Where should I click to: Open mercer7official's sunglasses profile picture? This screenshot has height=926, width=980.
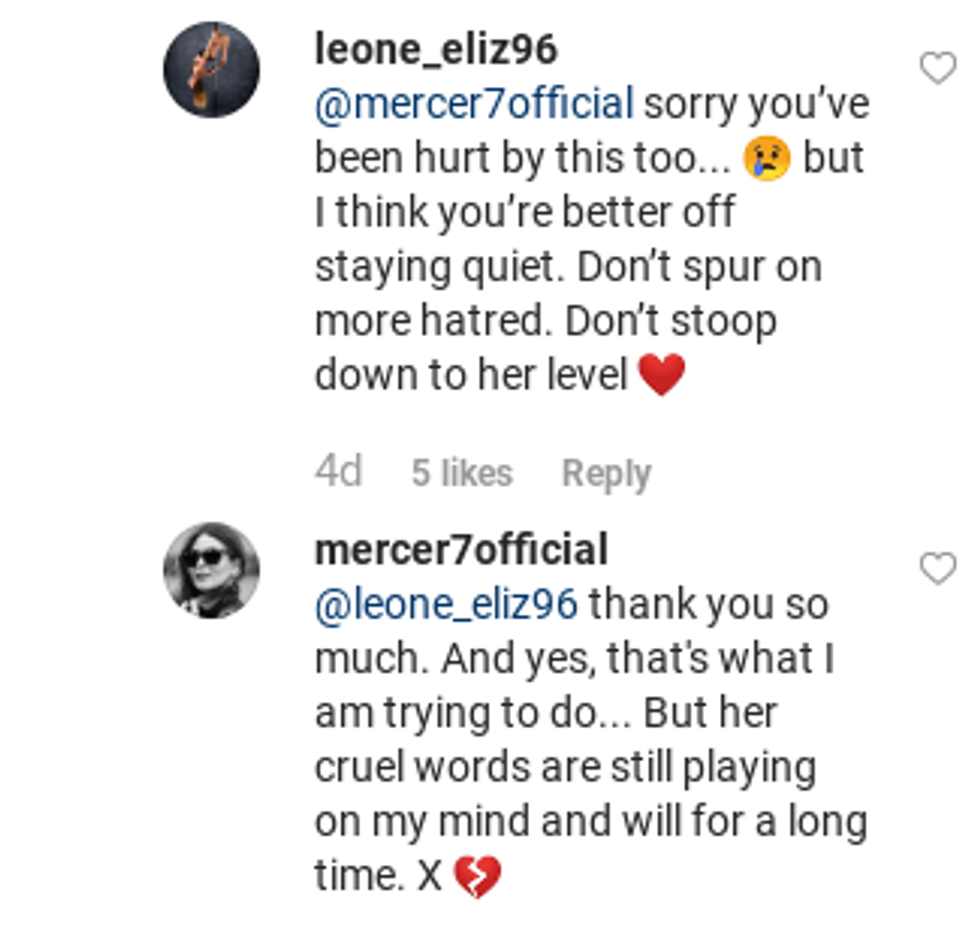pyautogui.click(x=211, y=570)
